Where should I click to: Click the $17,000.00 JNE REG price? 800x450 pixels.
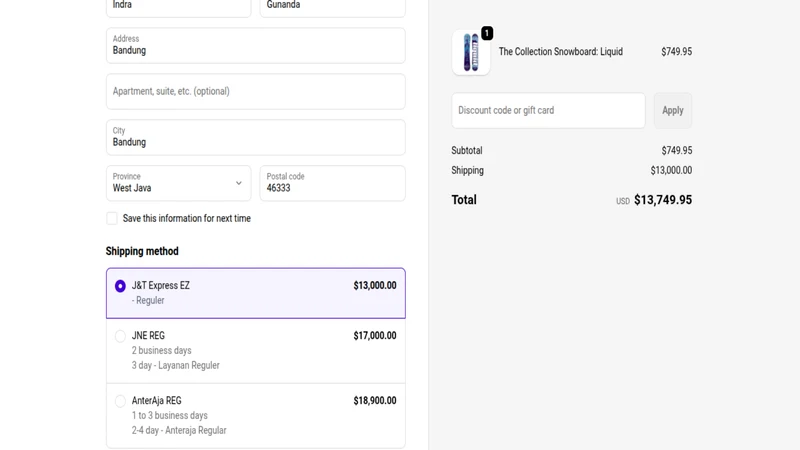coord(375,336)
